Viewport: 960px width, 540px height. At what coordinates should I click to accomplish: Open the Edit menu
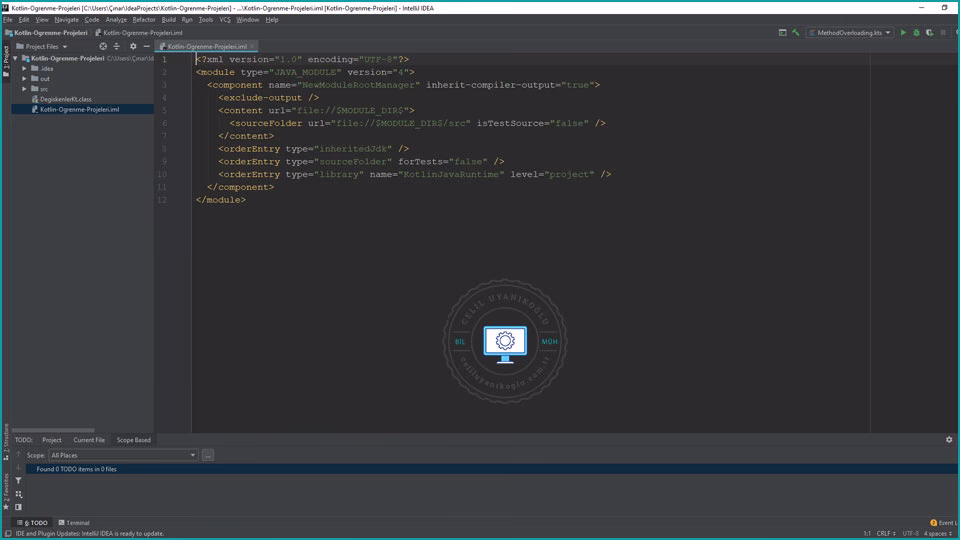[24, 20]
